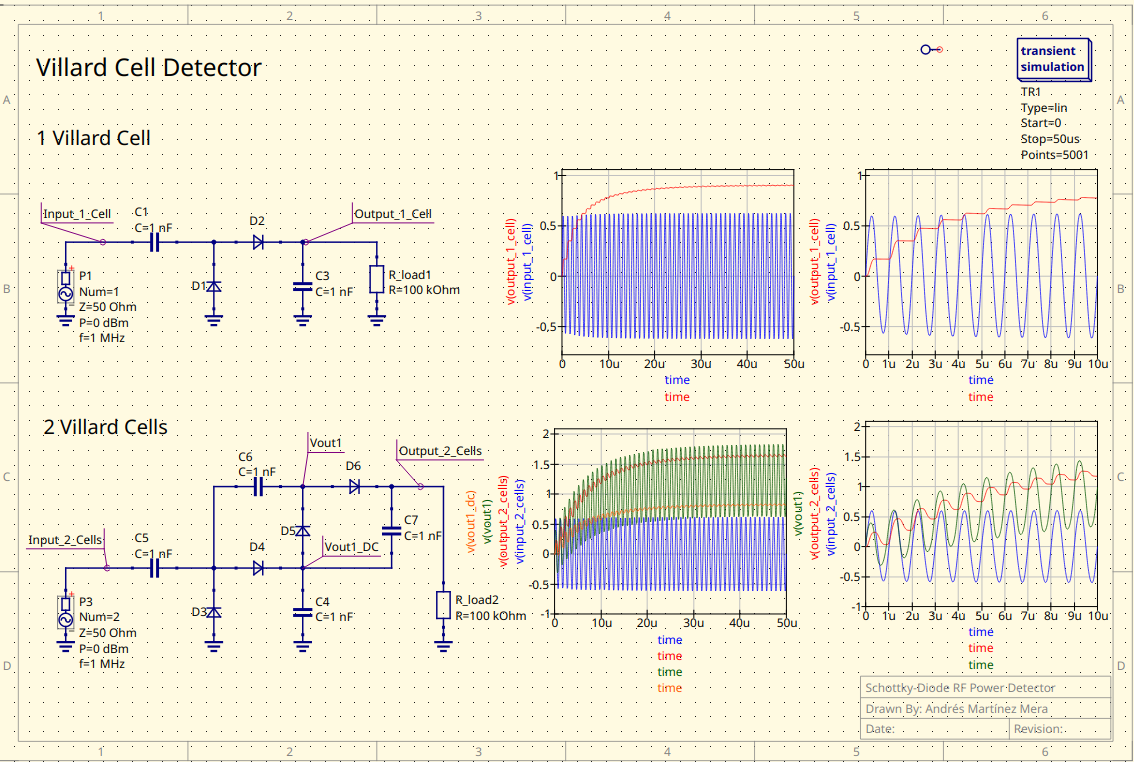Screen dimensions: 1134x762
Task: Click the Vout1_DC label
Action: click(x=348, y=546)
